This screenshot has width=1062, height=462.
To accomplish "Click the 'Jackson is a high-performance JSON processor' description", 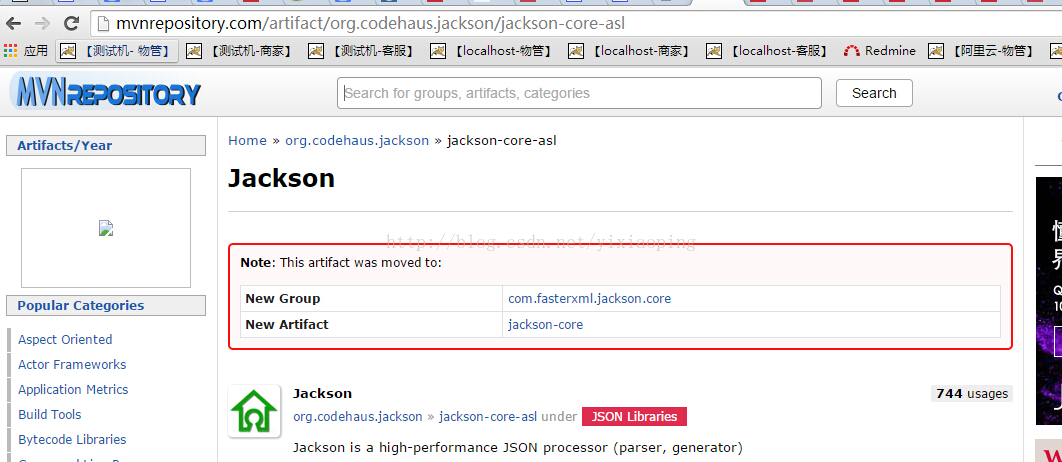I will click(518, 448).
